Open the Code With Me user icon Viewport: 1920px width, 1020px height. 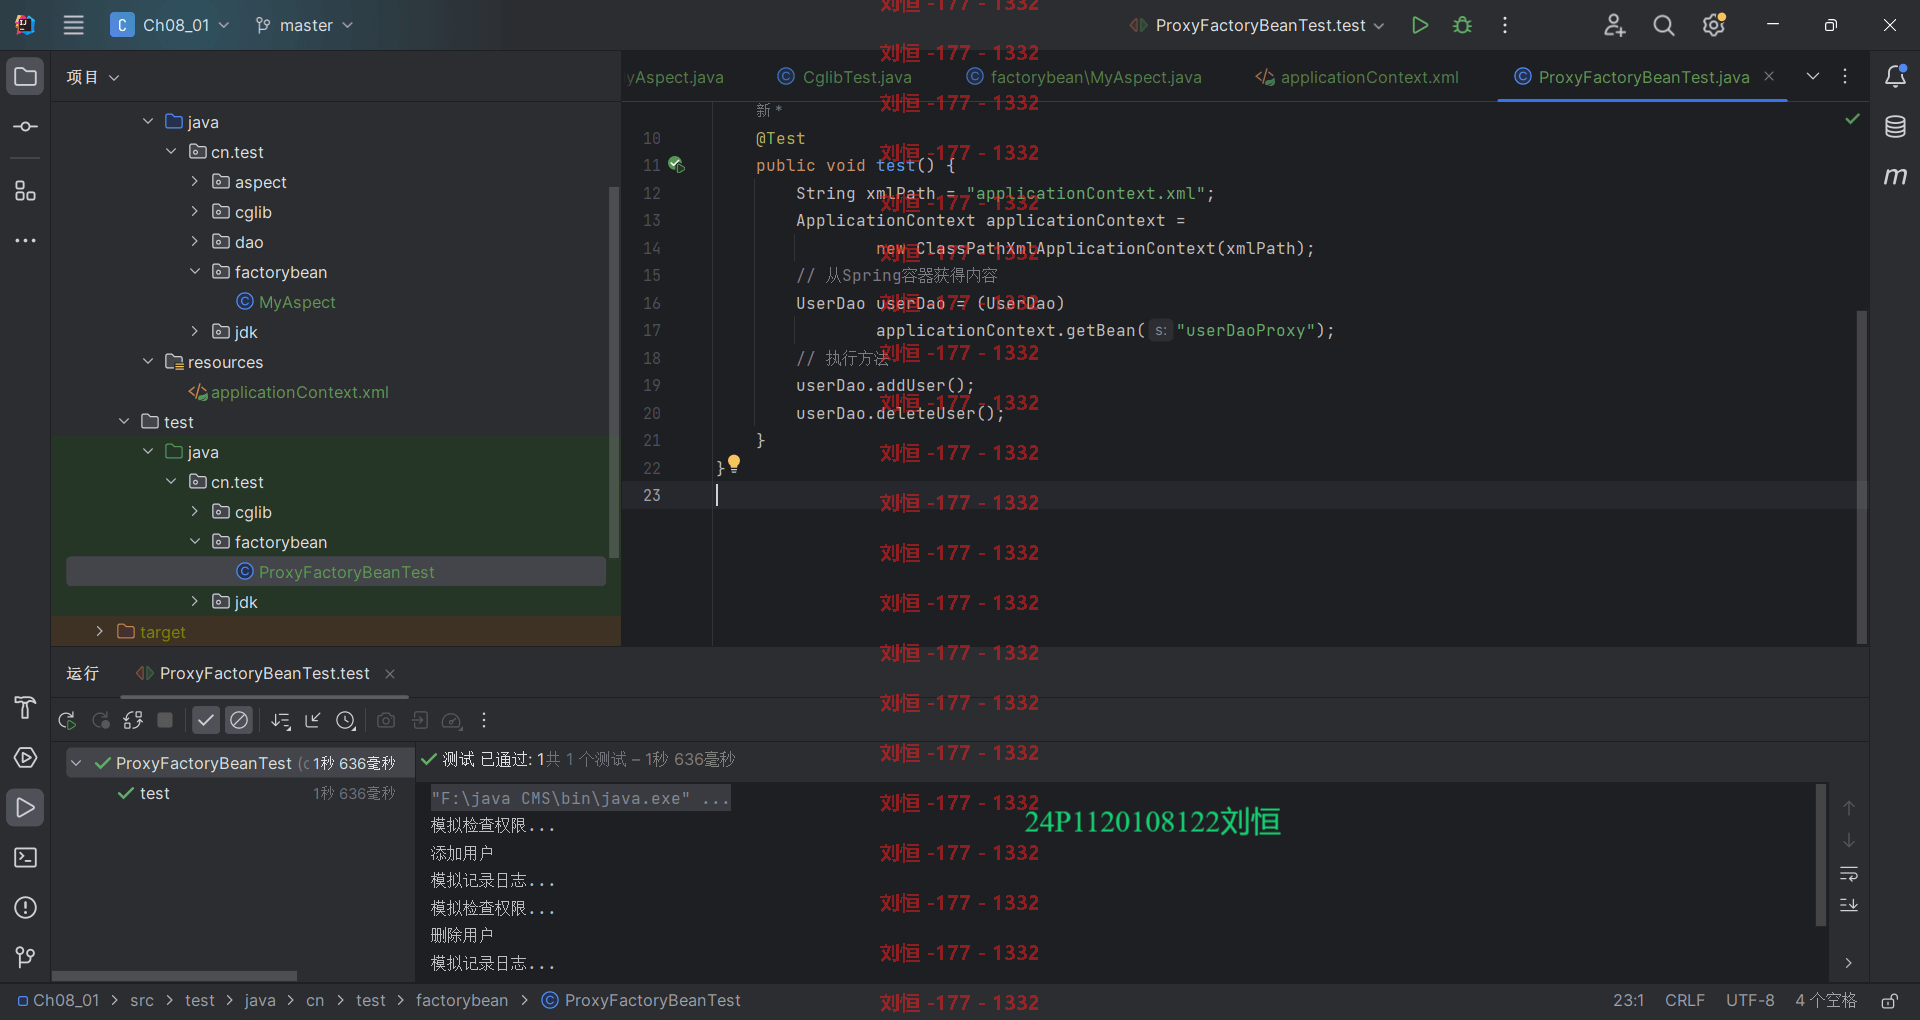click(1614, 25)
